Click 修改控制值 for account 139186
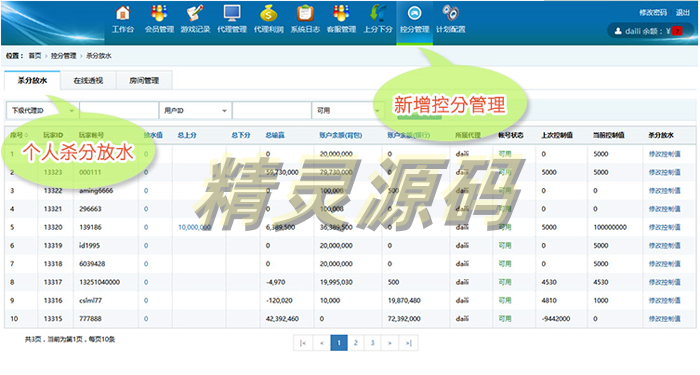This screenshot has height=375, width=700. [664, 227]
